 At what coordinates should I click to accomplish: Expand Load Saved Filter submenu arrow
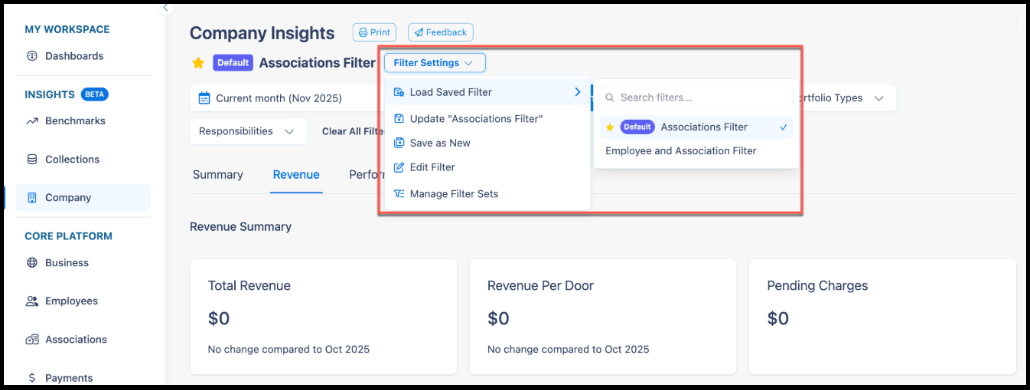pyautogui.click(x=577, y=92)
